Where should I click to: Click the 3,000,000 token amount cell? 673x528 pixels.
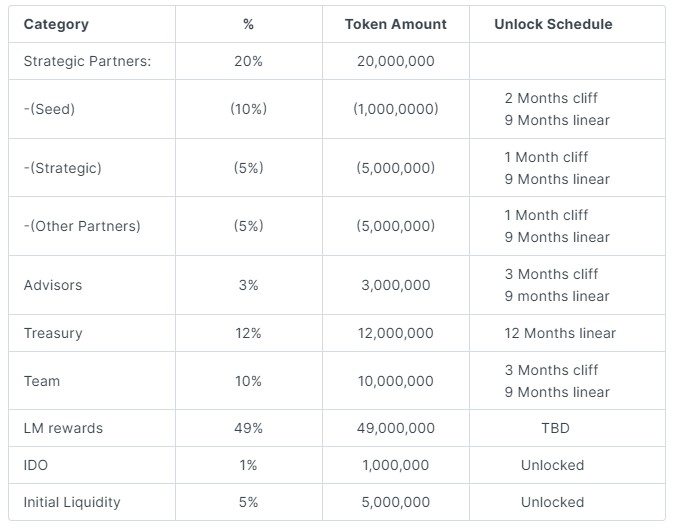tap(395, 285)
